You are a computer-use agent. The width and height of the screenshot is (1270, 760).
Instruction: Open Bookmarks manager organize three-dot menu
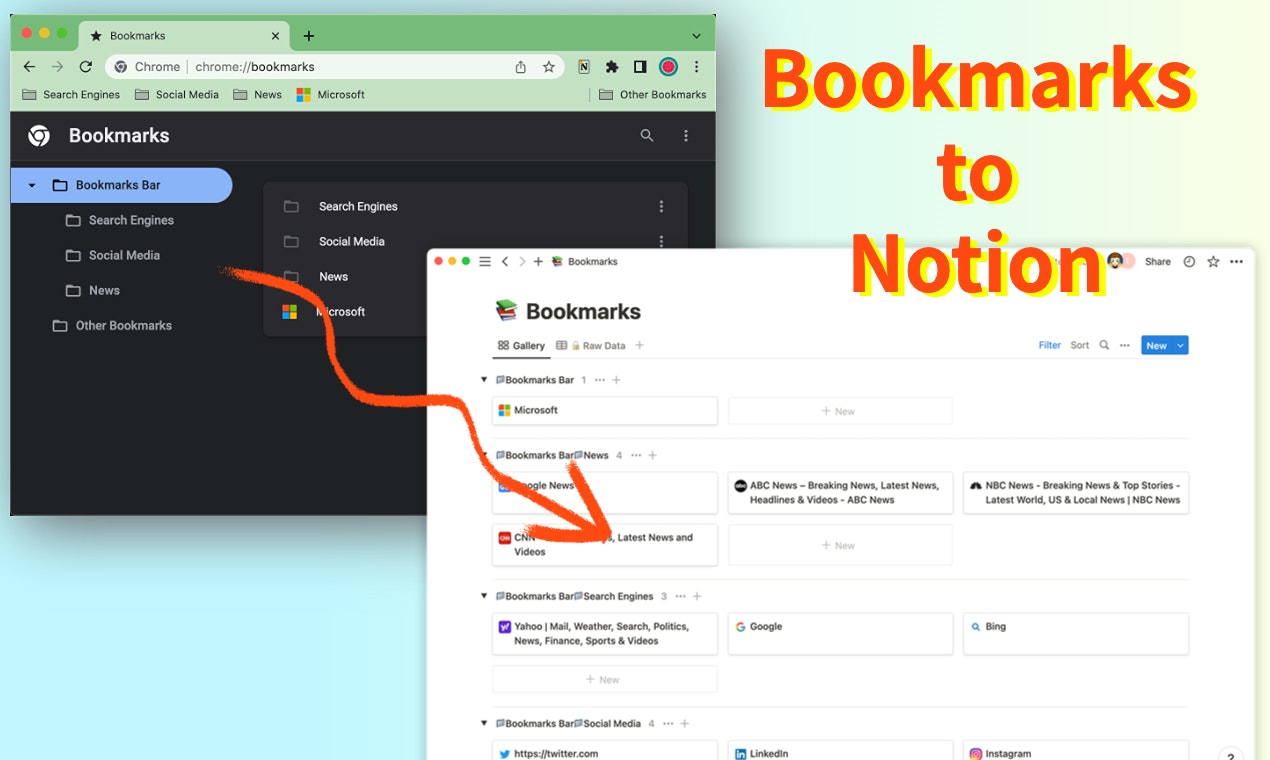pyautogui.click(x=686, y=136)
